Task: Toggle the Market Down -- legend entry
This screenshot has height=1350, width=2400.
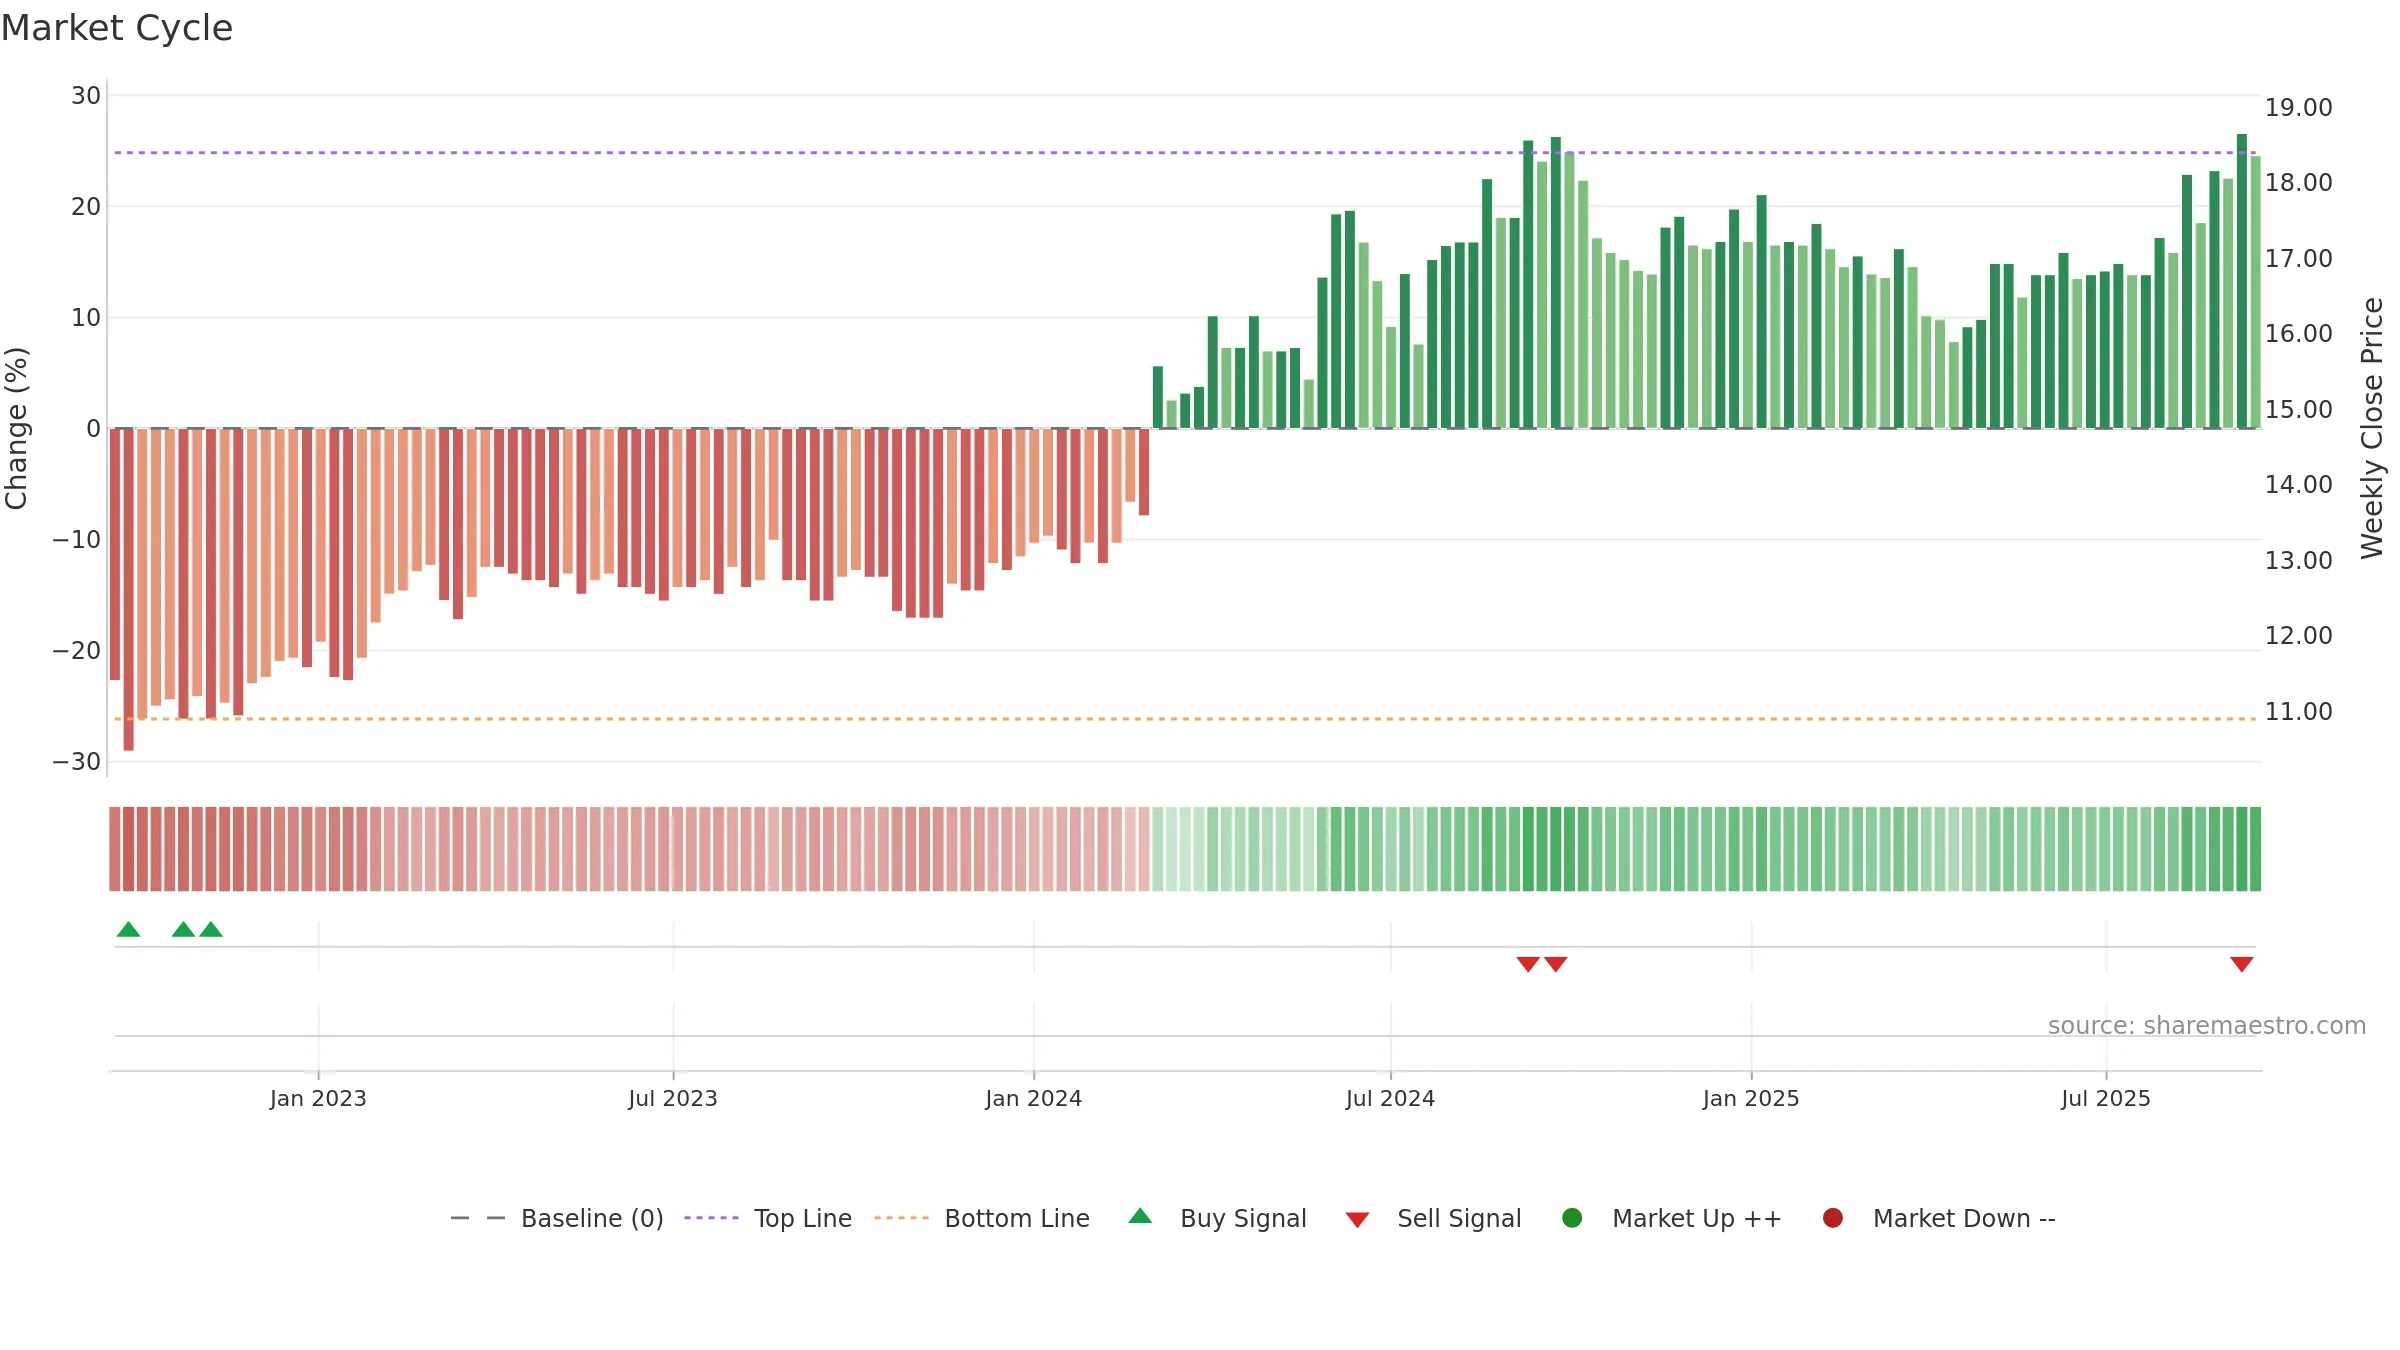Action: [x=1939, y=1218]
